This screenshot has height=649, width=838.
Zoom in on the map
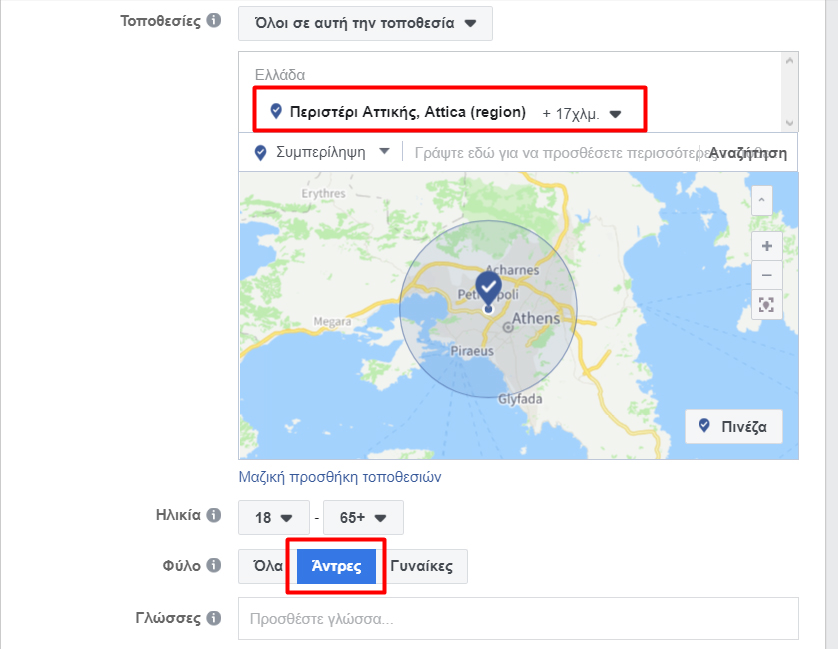(x=767, y=246)
